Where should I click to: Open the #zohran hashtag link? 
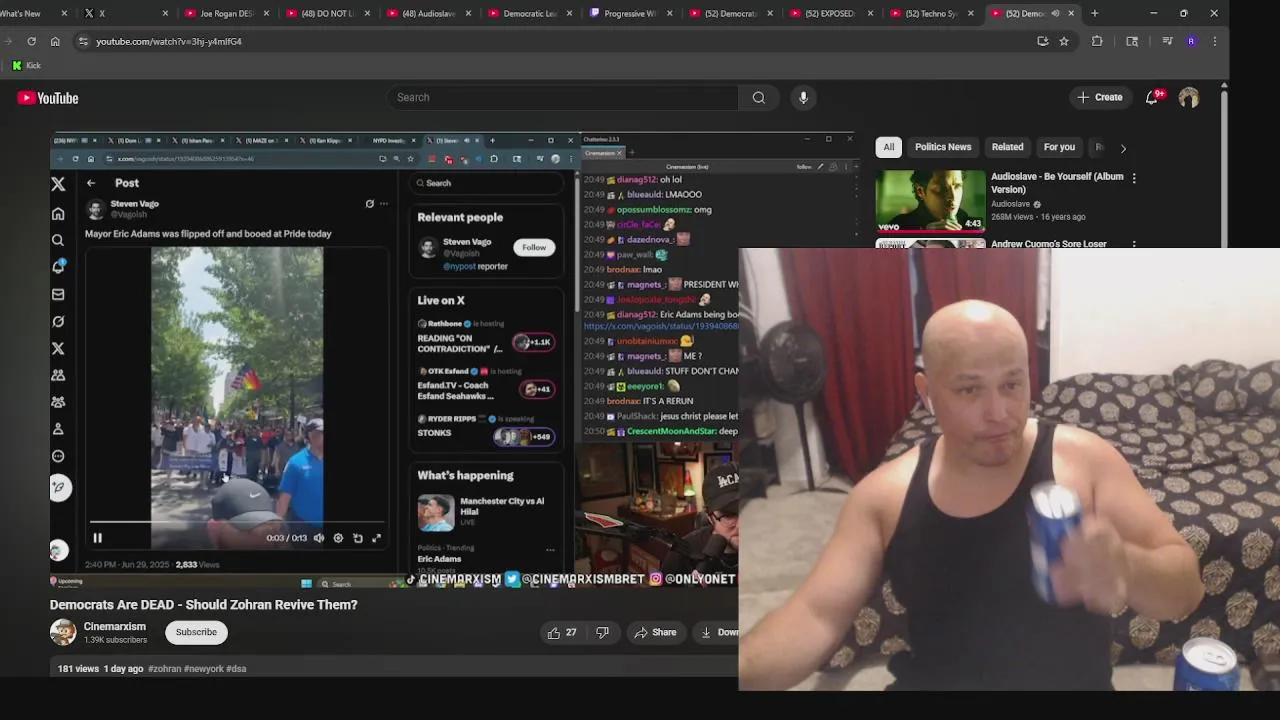click(x=165, y=669)
